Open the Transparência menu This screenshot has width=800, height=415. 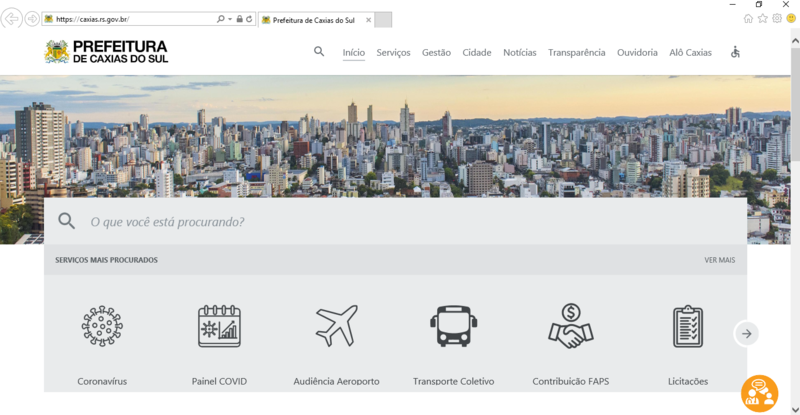click(577, 52)
